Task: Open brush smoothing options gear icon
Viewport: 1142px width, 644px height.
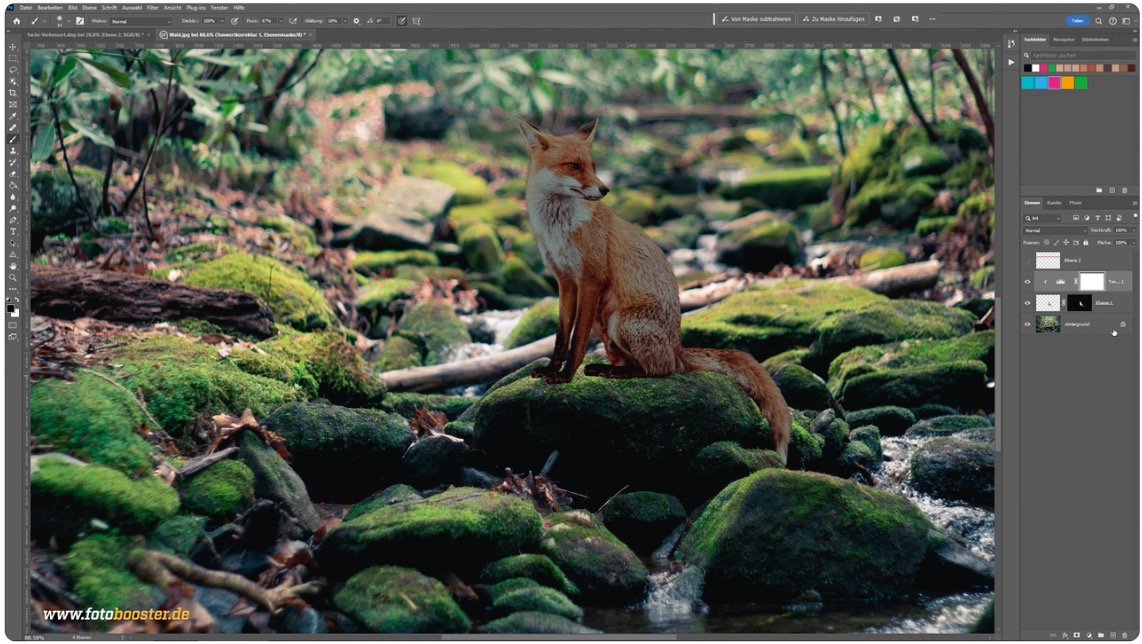Action: (356, 20)
